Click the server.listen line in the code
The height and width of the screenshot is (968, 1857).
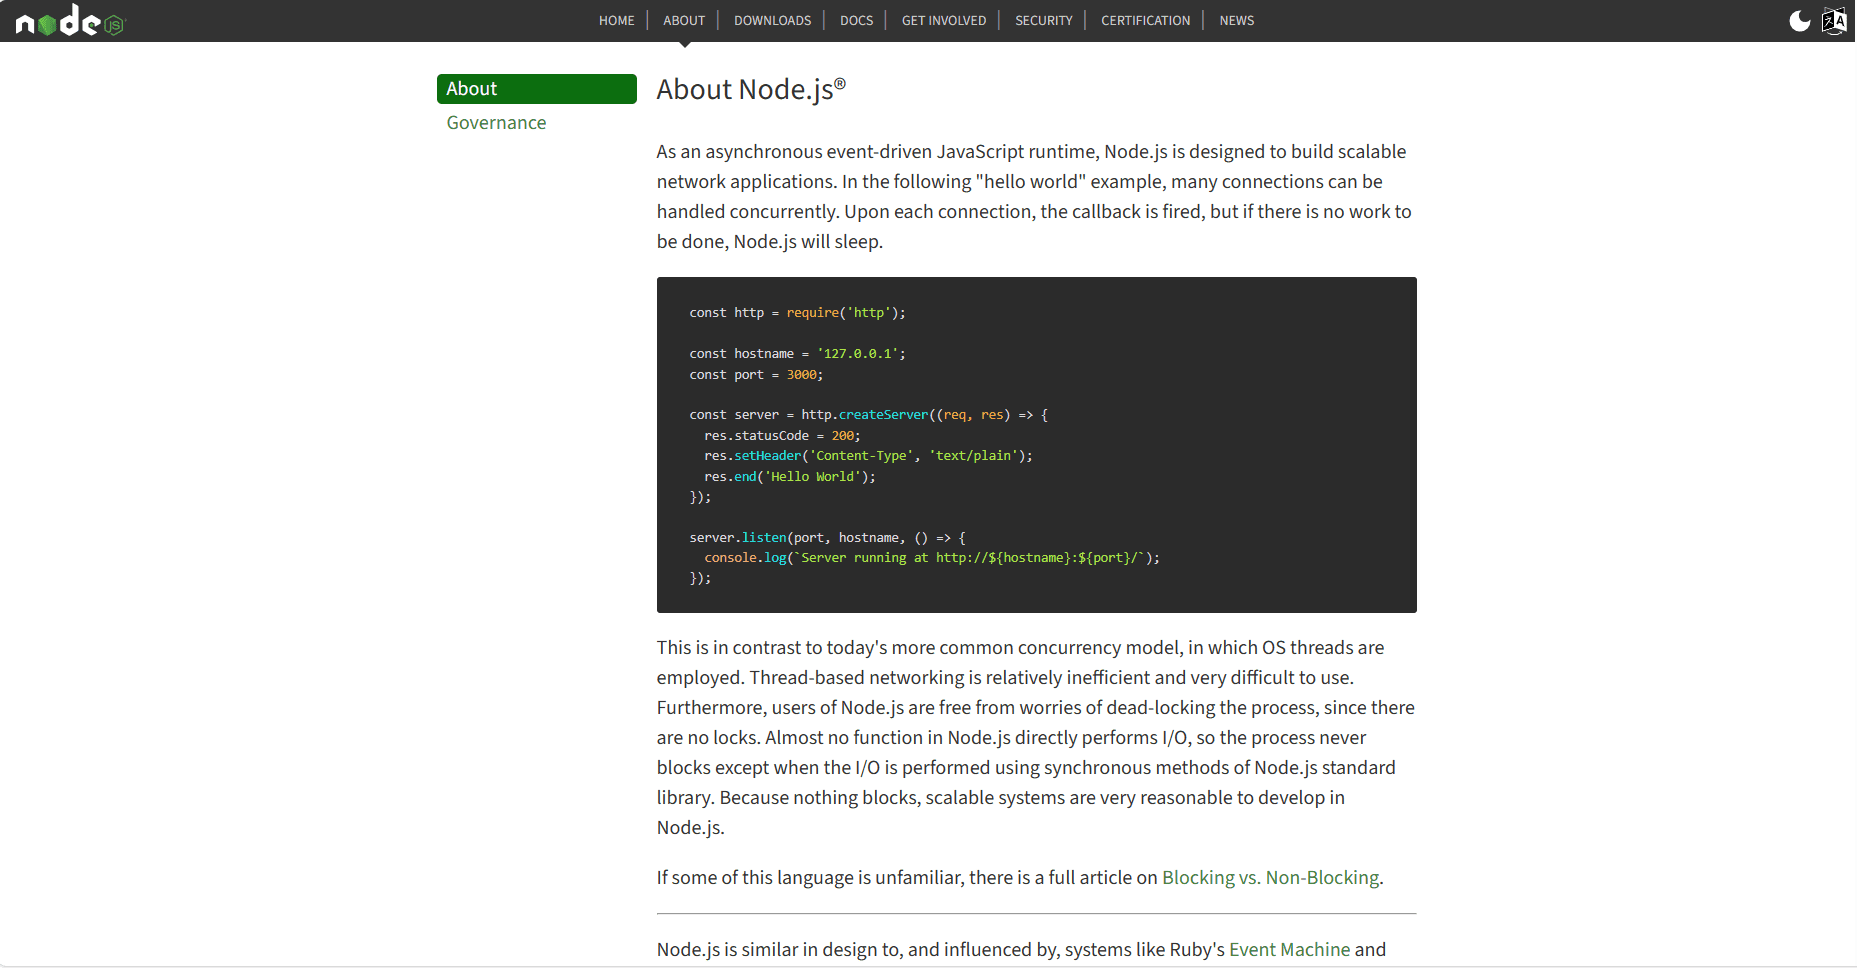point(826,537)
